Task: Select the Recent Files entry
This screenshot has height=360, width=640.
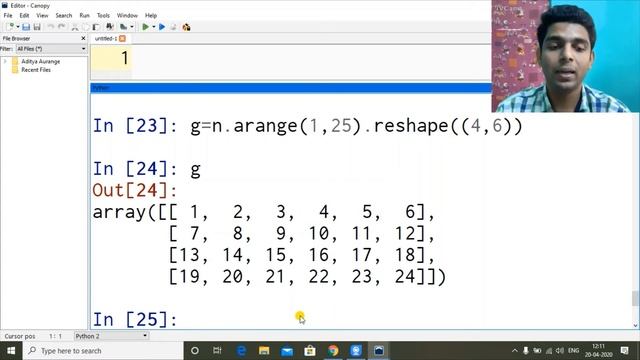Action: tap(36, 70)
